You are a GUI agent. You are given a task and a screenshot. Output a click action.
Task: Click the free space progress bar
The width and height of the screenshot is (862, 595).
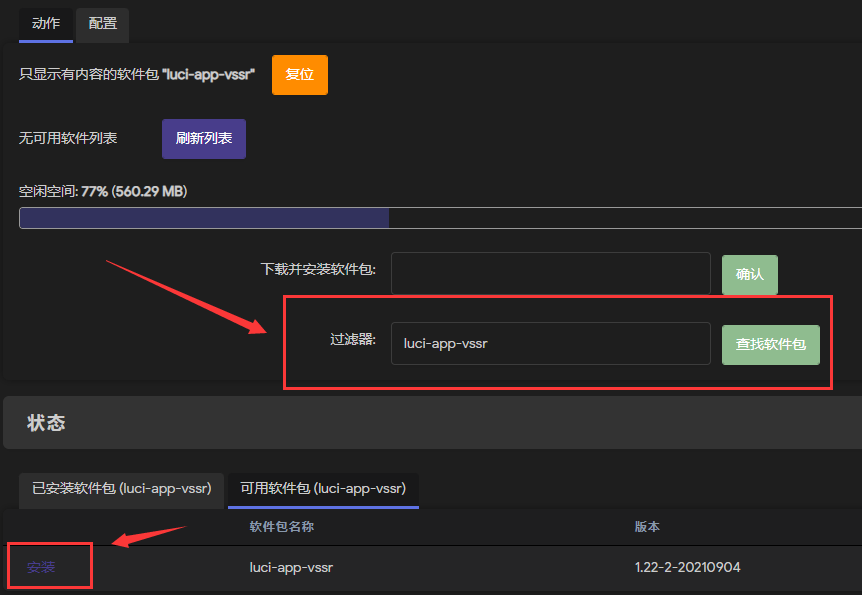click(x=440, y=218)
